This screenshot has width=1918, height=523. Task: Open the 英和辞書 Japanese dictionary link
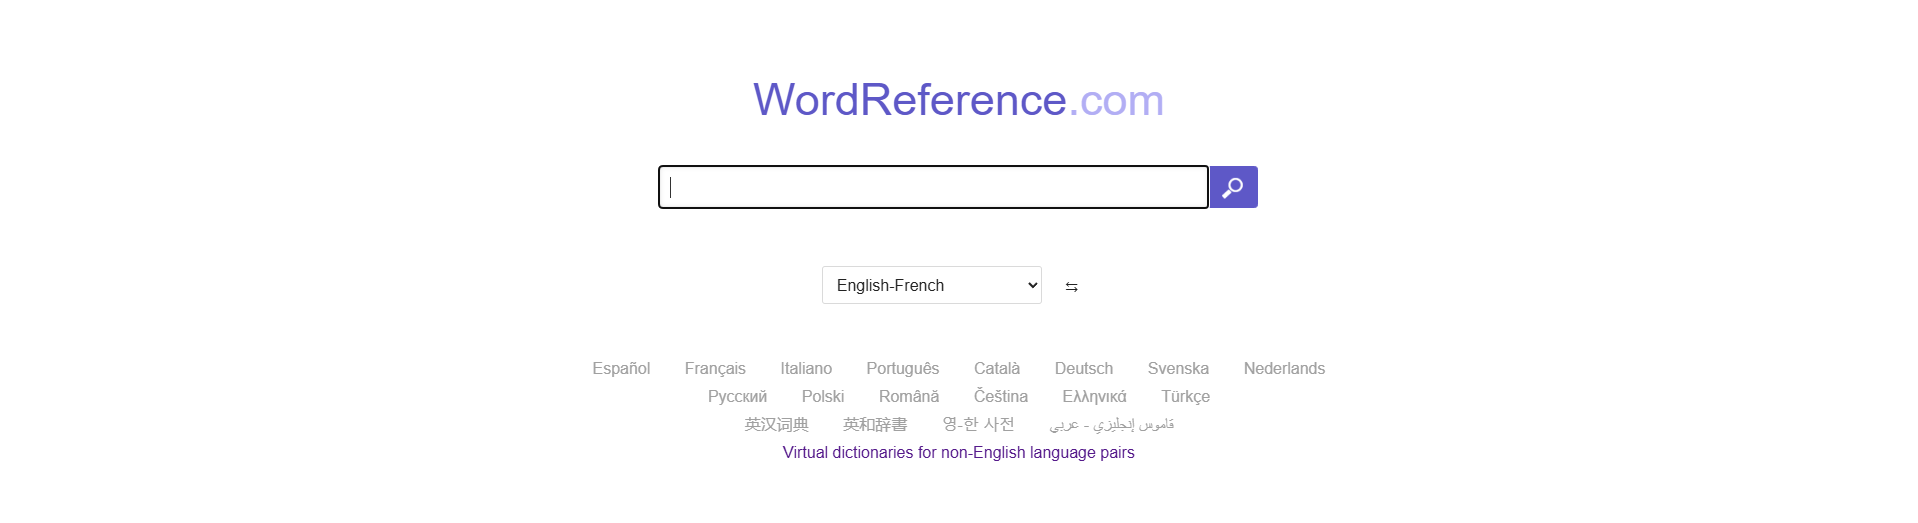coord(875,425)
